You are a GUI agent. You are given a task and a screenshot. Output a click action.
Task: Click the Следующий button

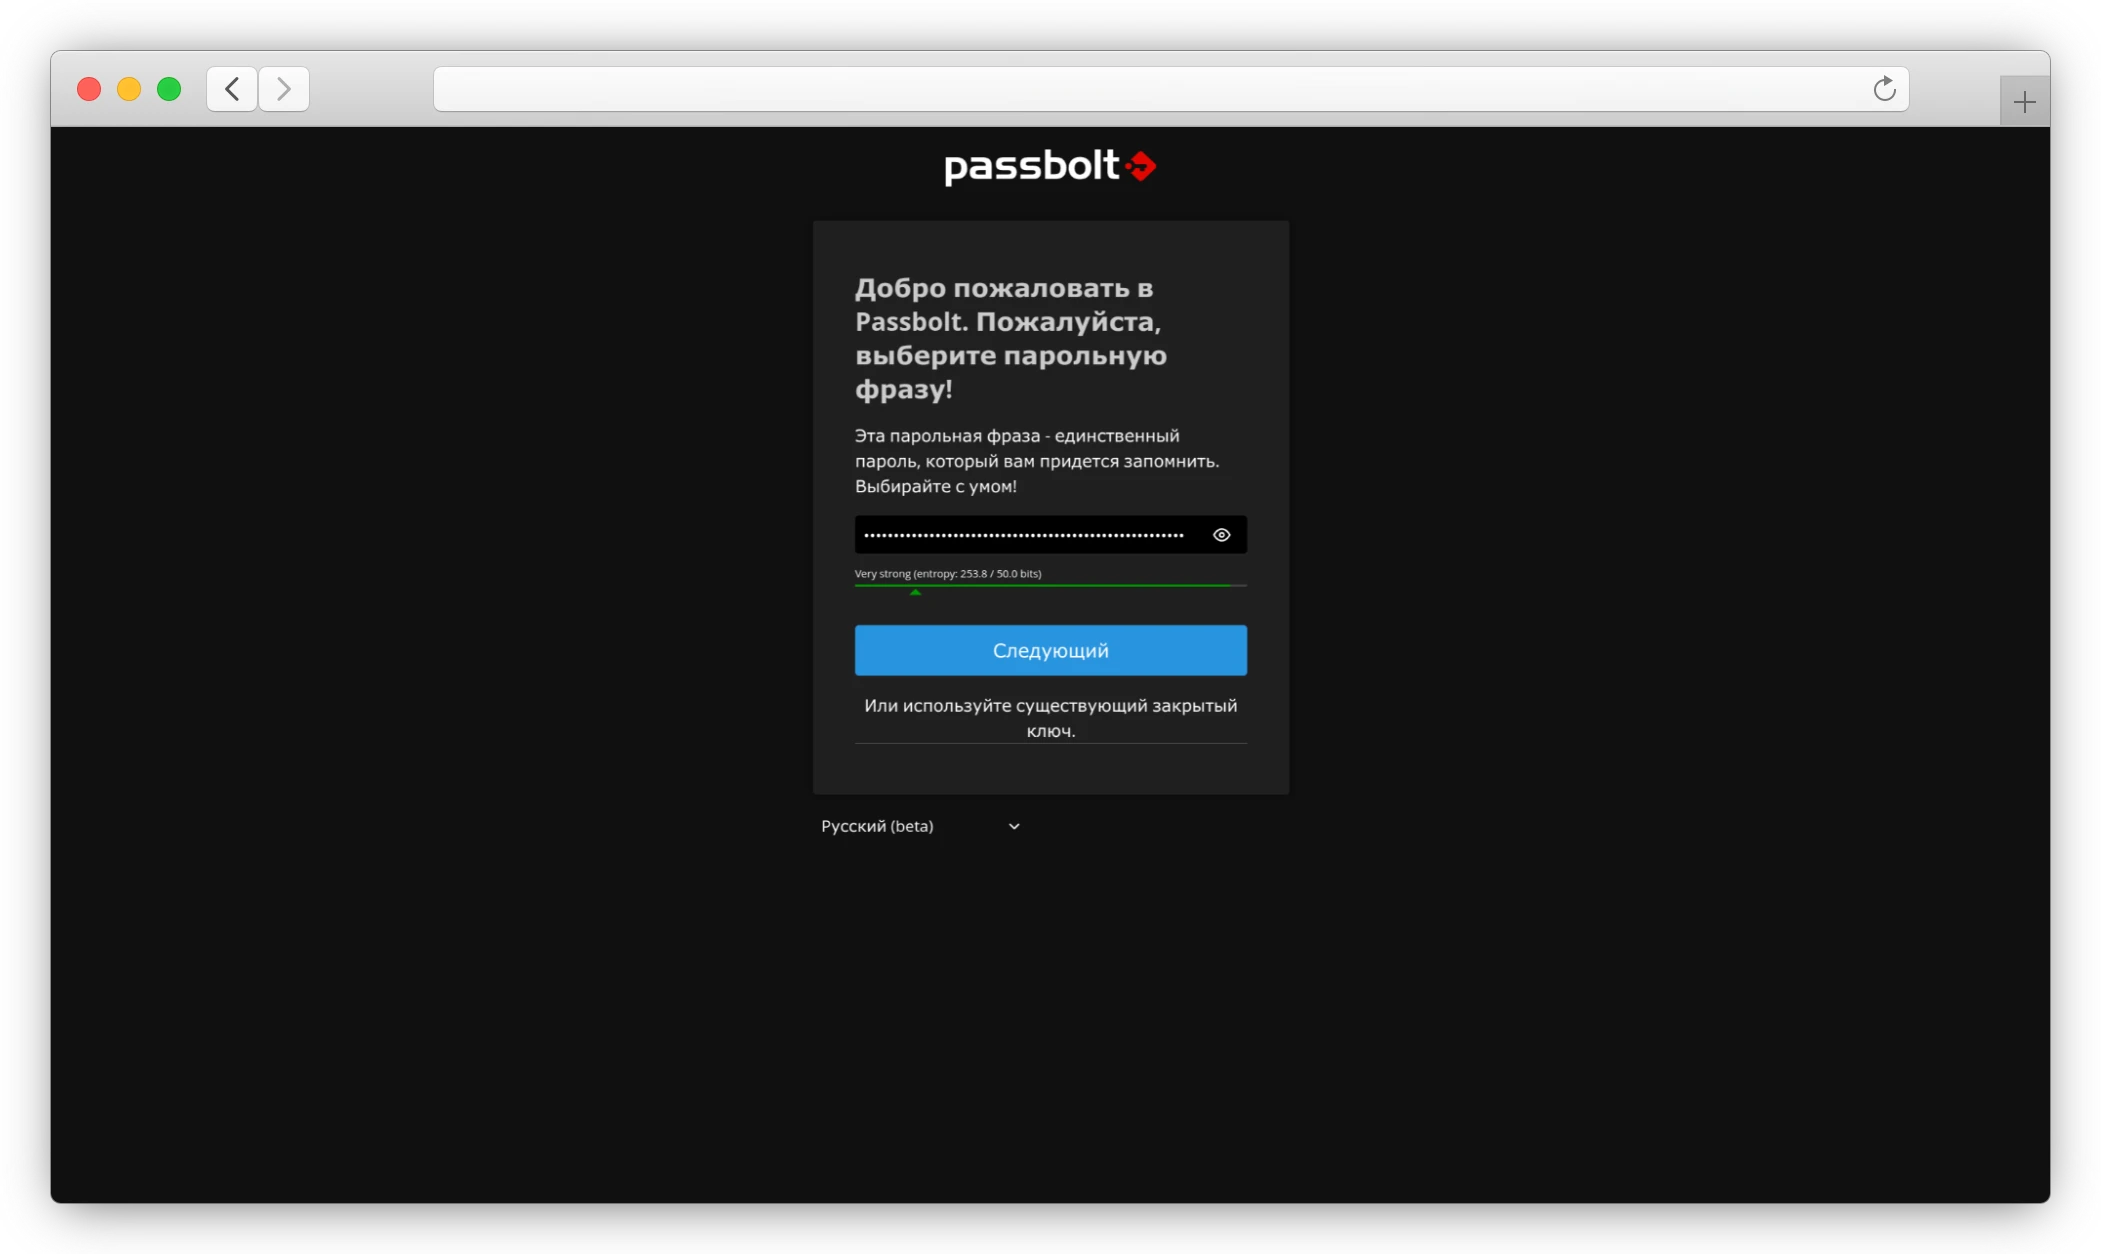[x=1050, y=650]
